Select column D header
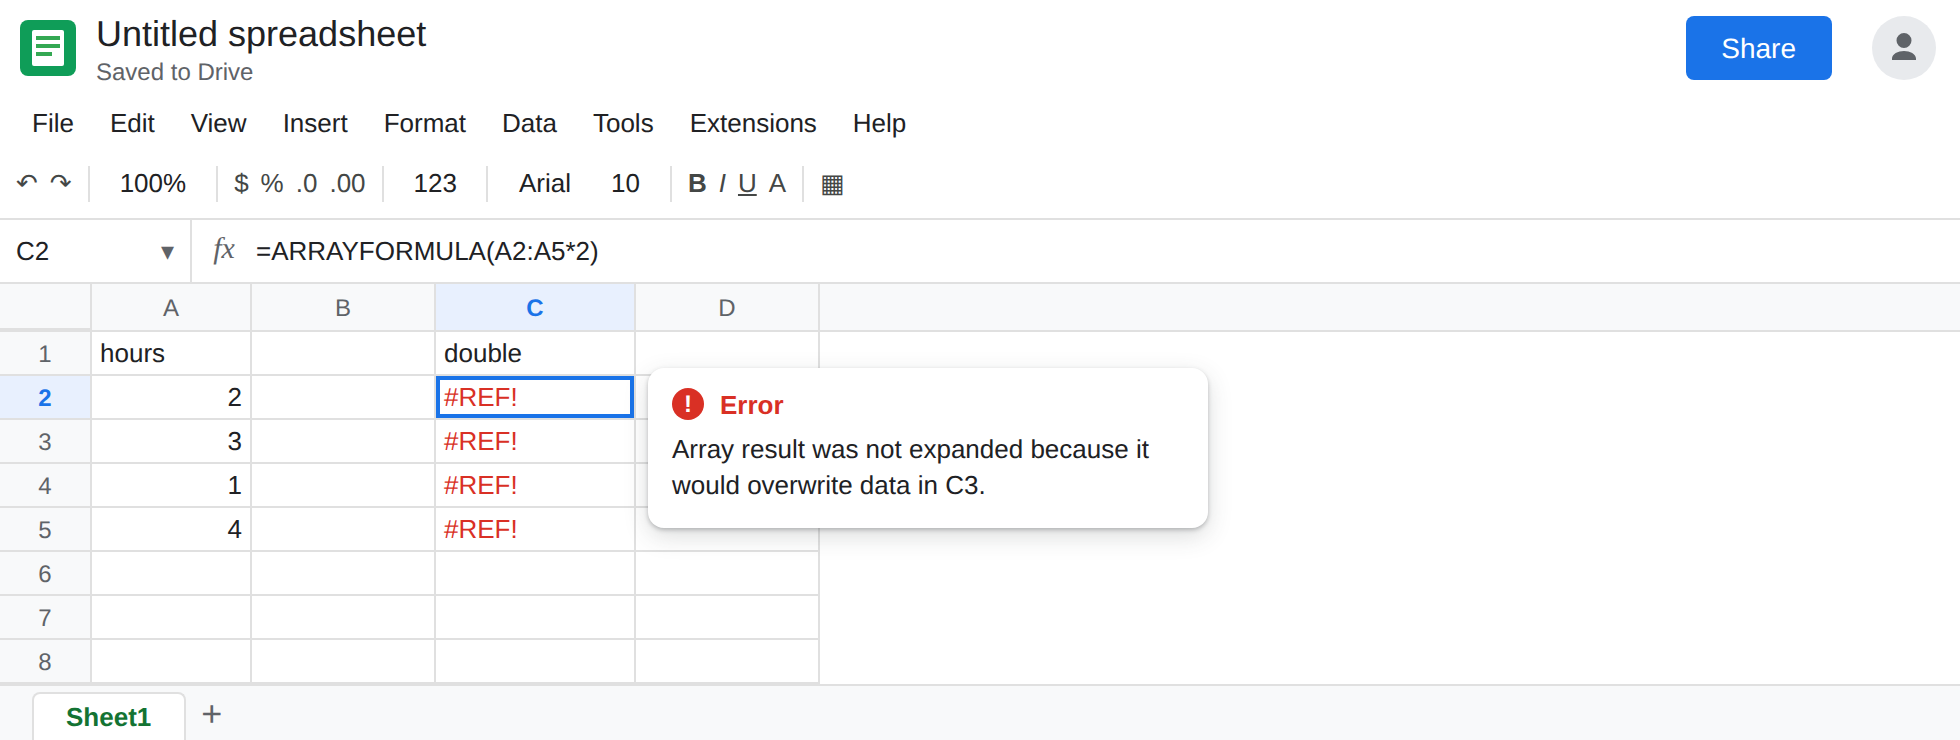This screenshot has width=1960, height=740. 727,308
